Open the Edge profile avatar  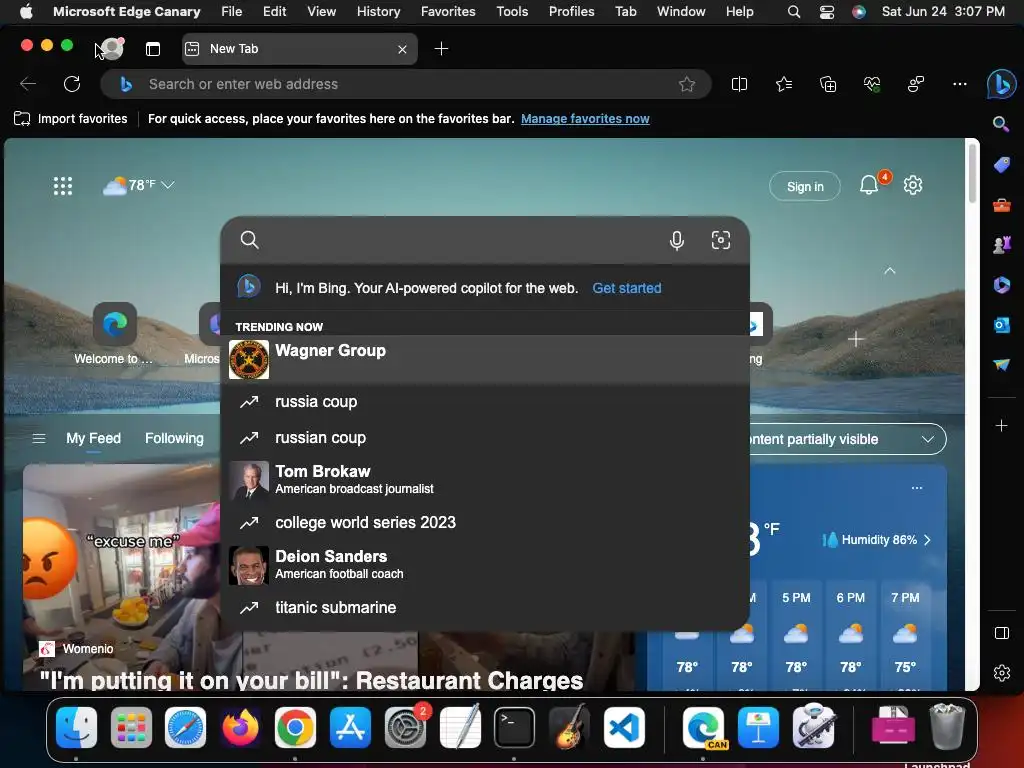click(x=112, y=48)
